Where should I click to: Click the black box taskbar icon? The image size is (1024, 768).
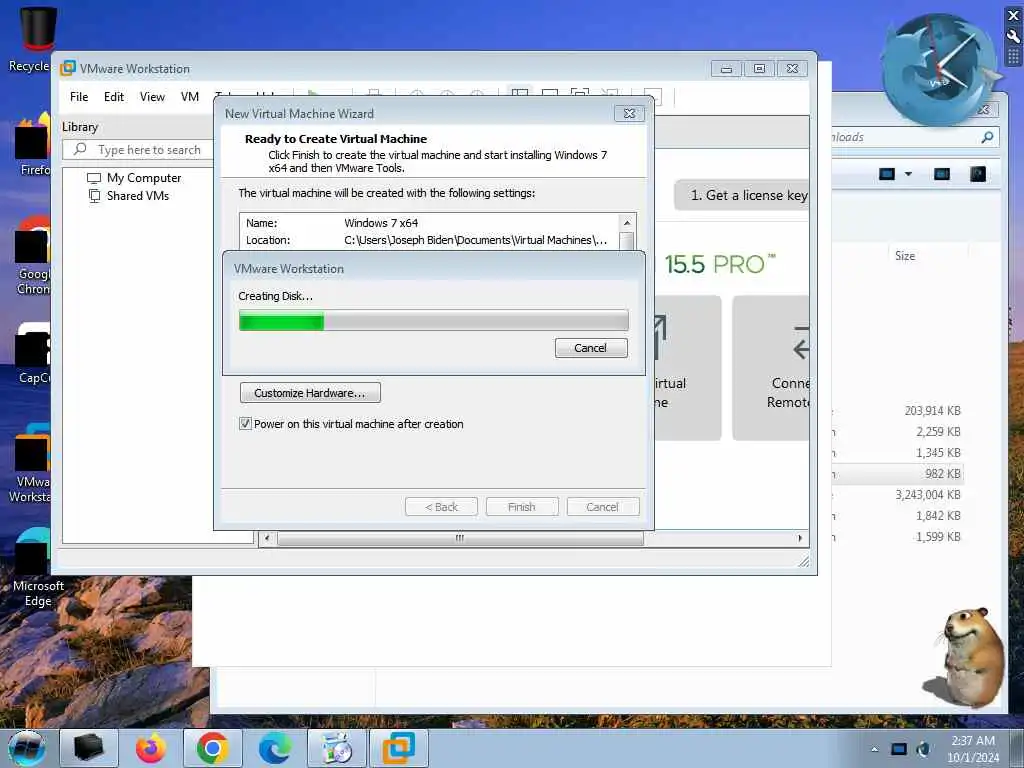pos(89,748)
